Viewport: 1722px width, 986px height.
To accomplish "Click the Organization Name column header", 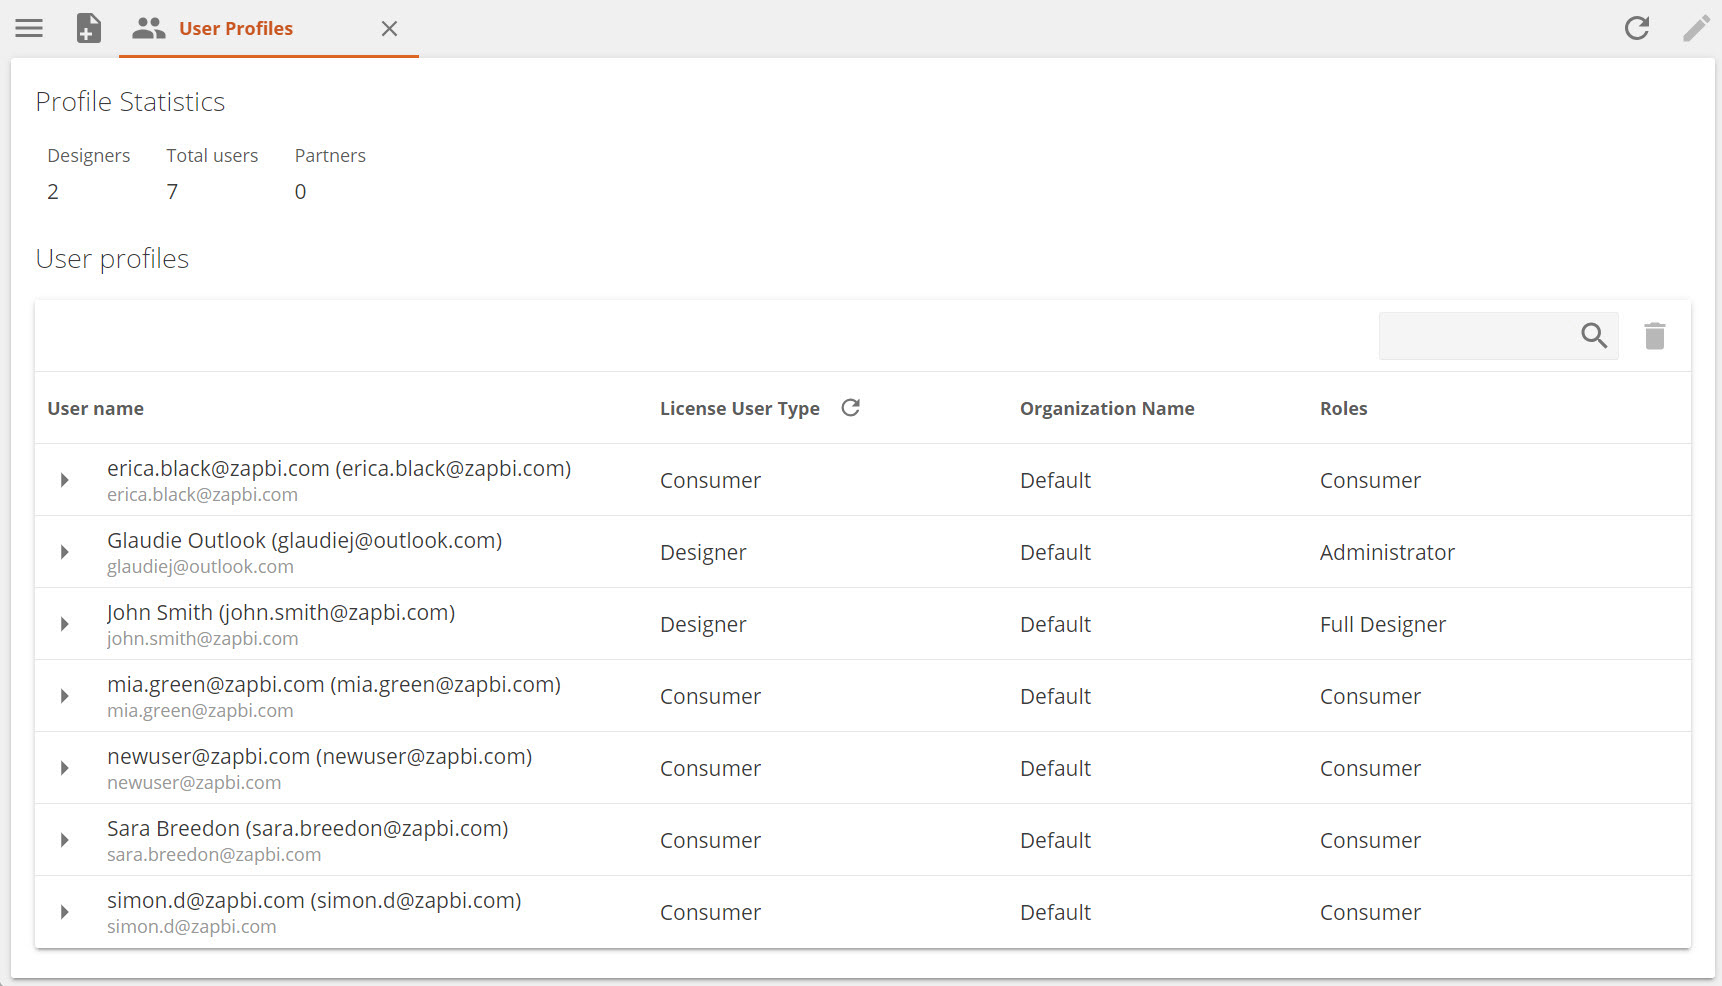I will click(1107, 408).
